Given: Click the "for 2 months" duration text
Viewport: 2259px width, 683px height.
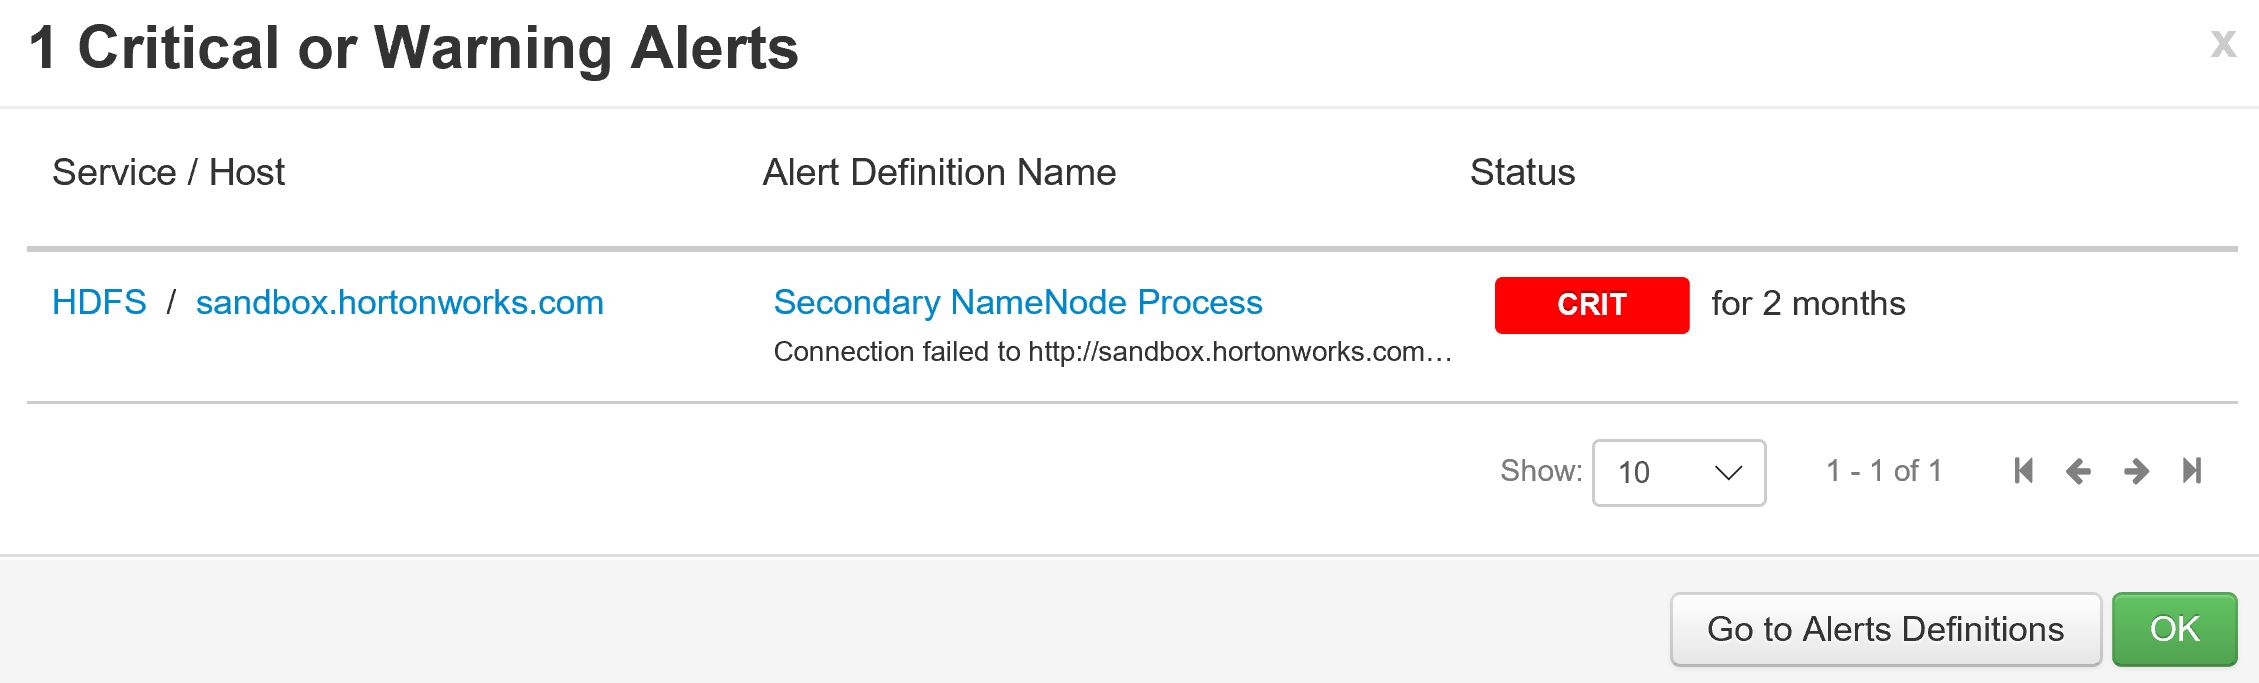Looking at the screenshot, I should (1808, 303).
